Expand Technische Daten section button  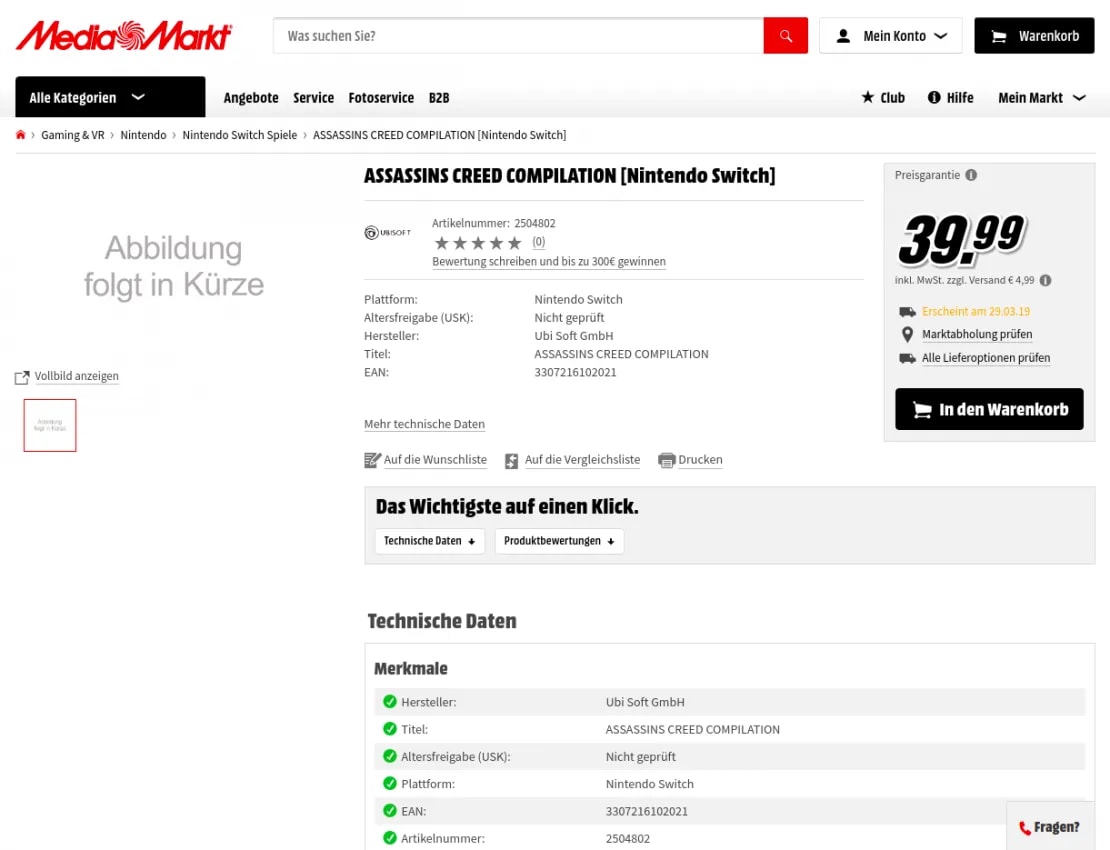[429, 541]
